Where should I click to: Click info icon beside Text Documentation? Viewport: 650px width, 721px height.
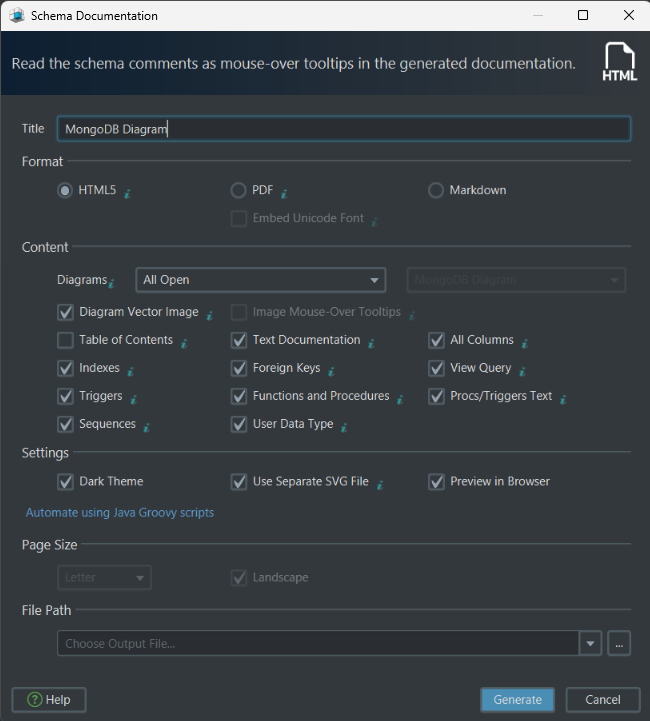[371, 343]
